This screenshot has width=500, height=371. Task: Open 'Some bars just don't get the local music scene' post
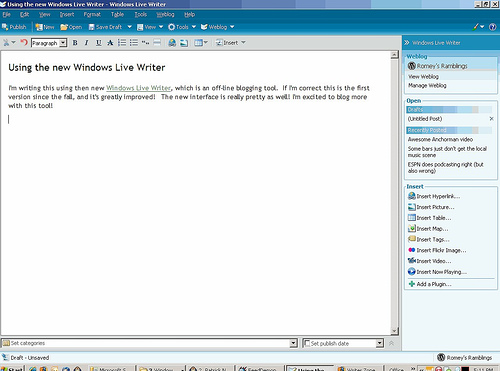[x=447, y=152]
